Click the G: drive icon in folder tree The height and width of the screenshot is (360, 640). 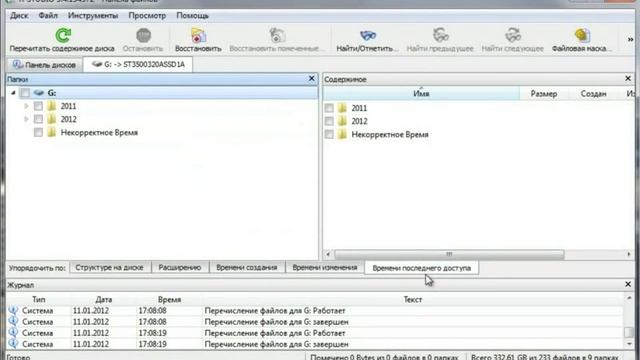pos(39,93)
